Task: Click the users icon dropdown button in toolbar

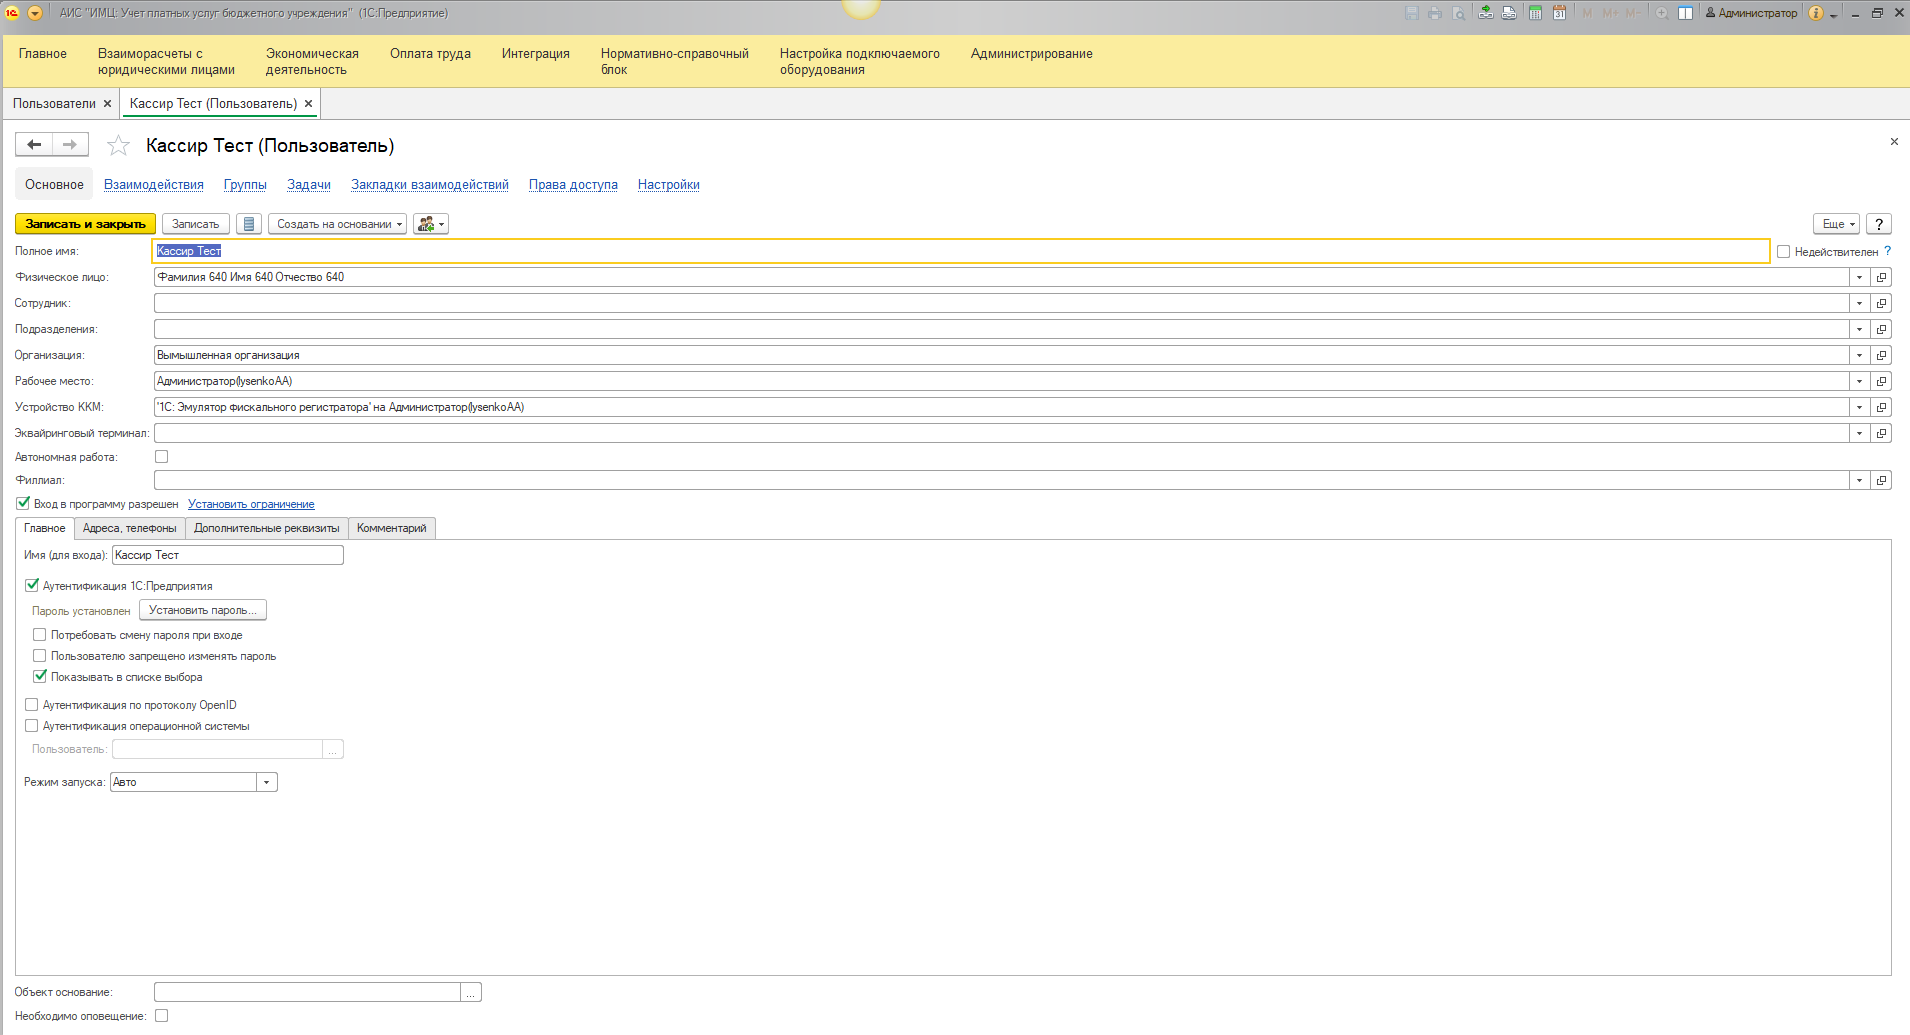Action: coord(431,224)
